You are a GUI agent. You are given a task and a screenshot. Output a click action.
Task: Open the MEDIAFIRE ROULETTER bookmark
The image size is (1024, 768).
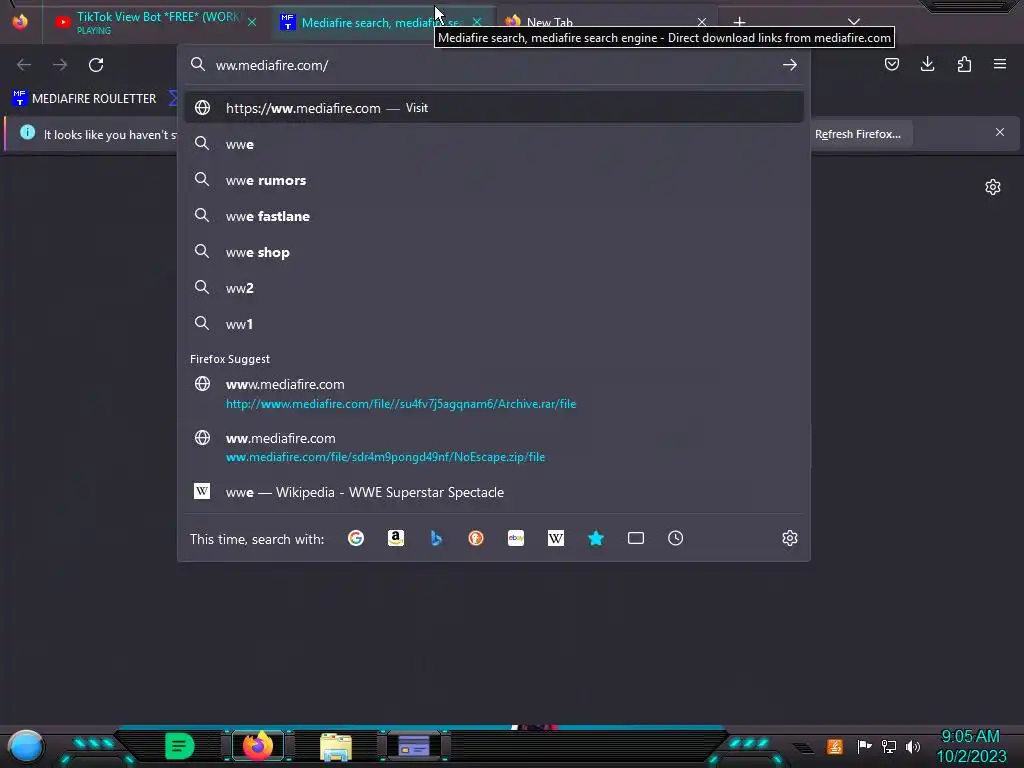[85, 99]
